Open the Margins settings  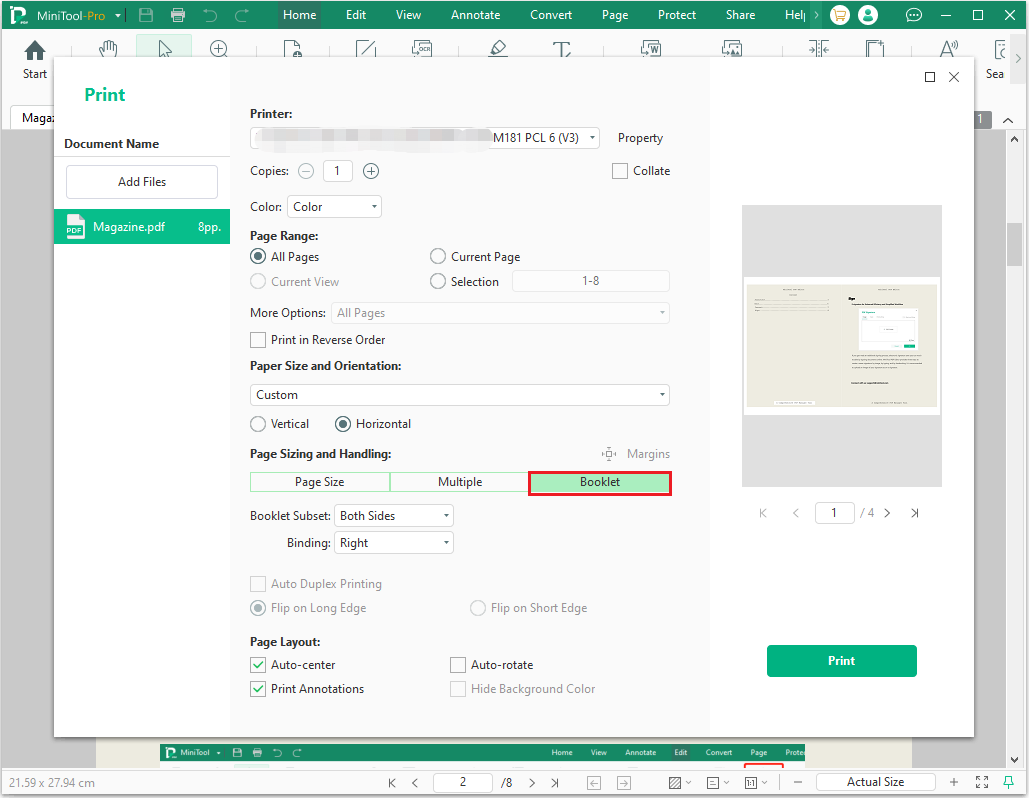(635, 454)
